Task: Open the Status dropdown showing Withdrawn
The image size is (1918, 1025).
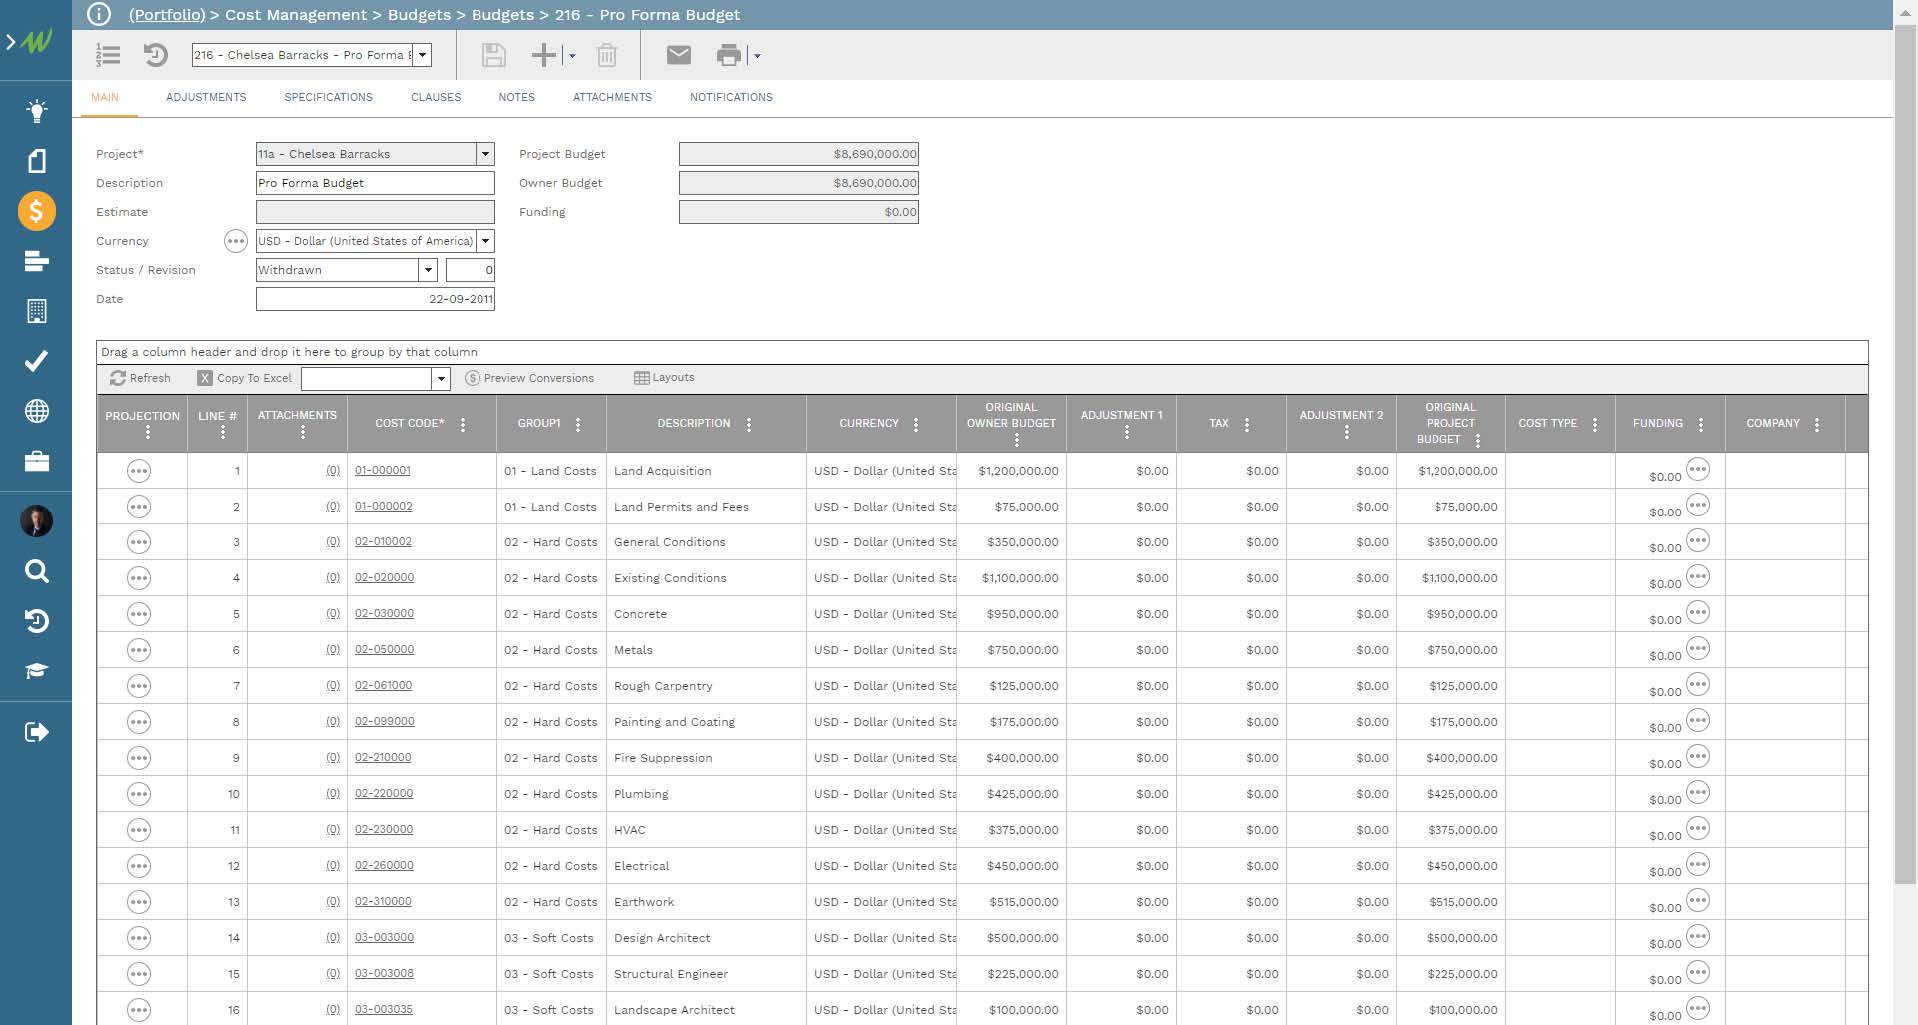Action: pos(428,269)
